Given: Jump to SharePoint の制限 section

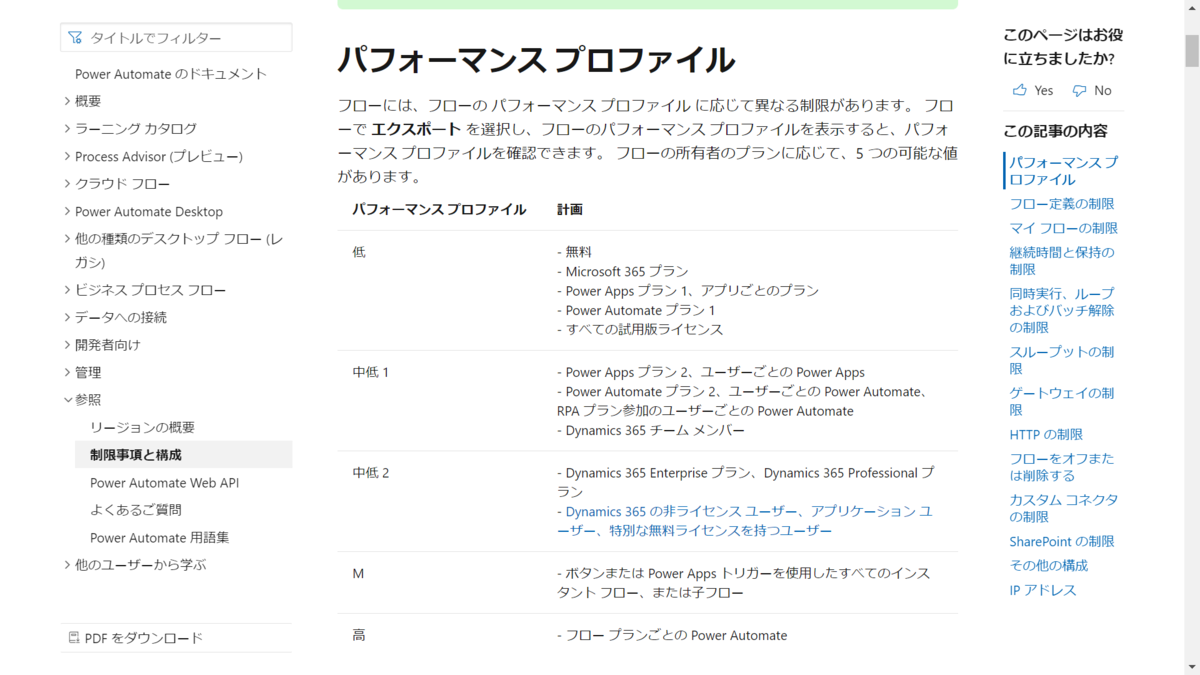Looking at the screenshot, I should [1062, 542].
